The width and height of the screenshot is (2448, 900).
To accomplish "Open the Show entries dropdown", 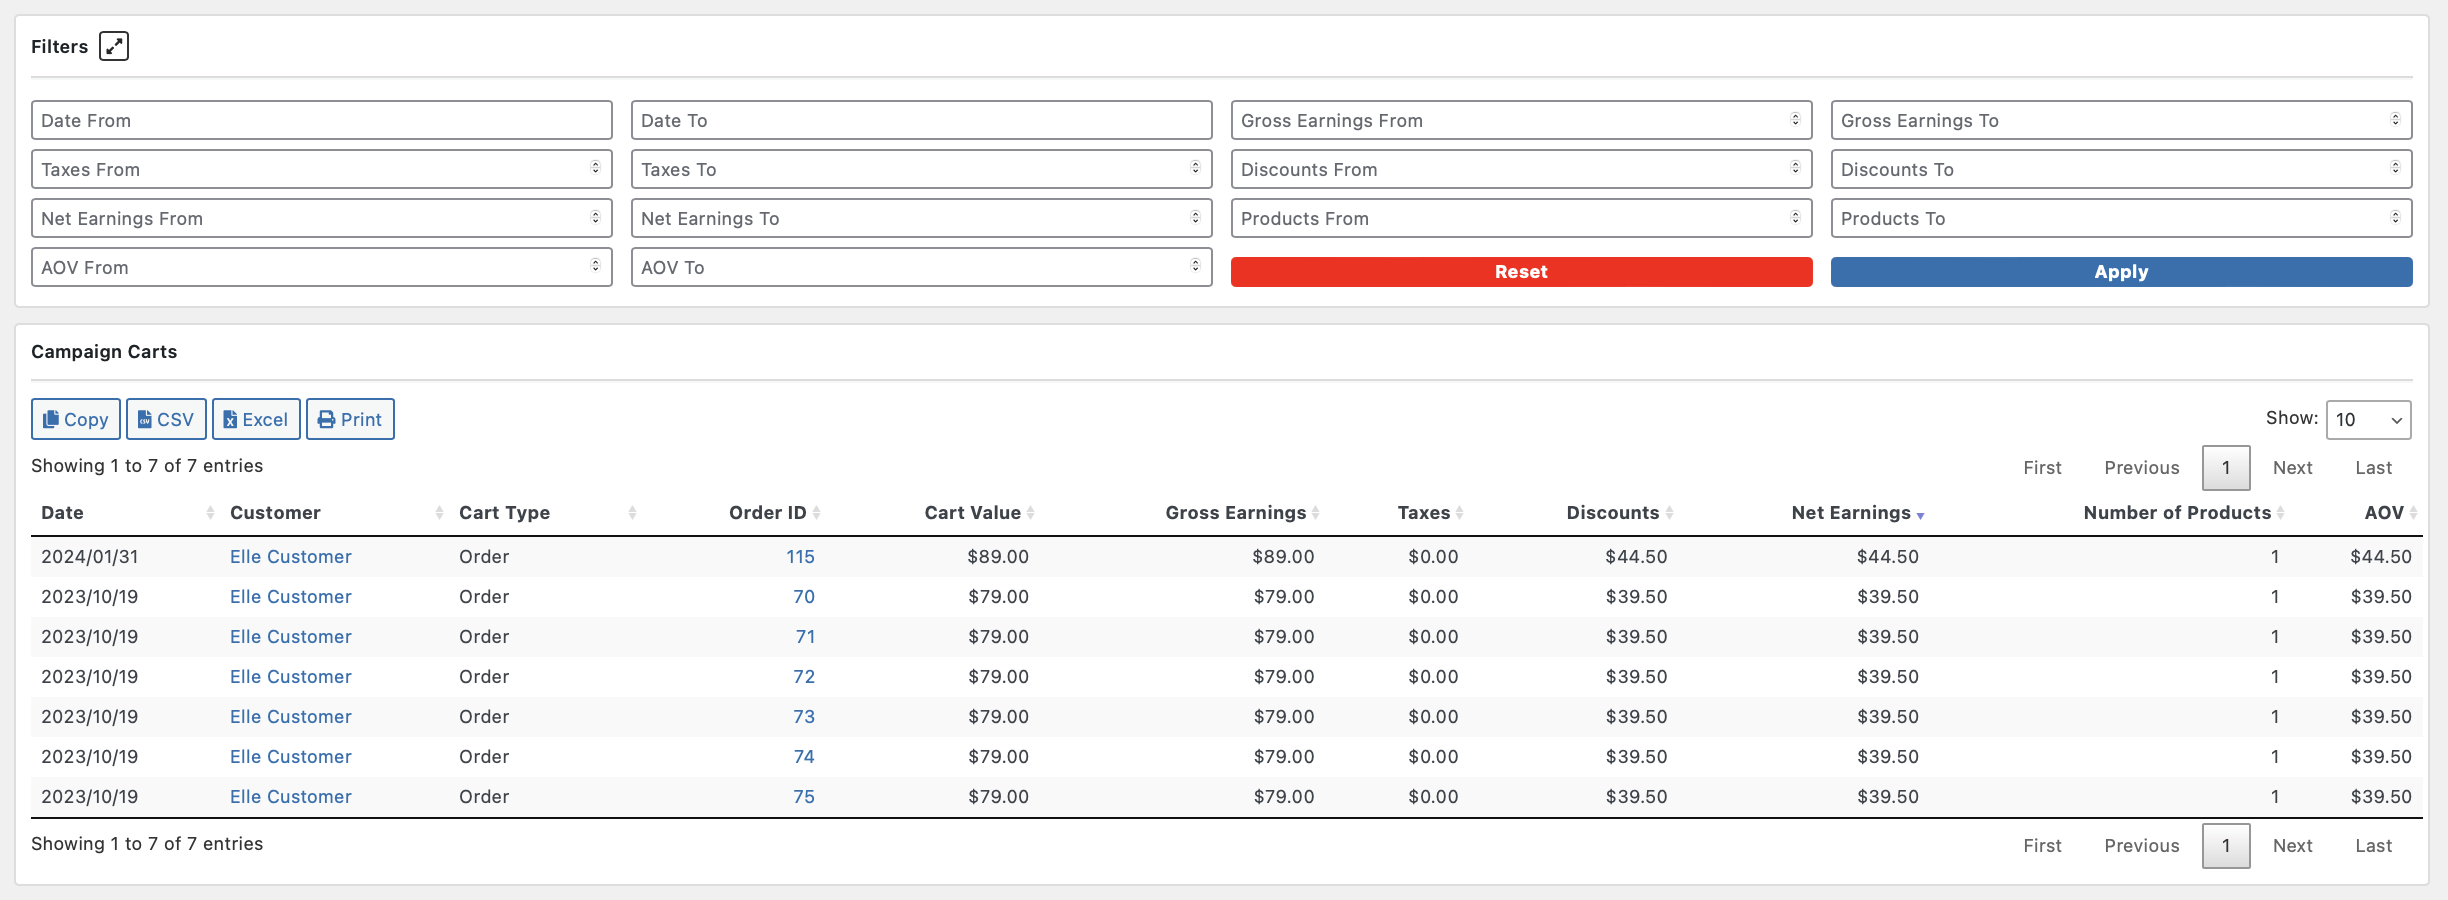I will click(x=2368, y=420).
